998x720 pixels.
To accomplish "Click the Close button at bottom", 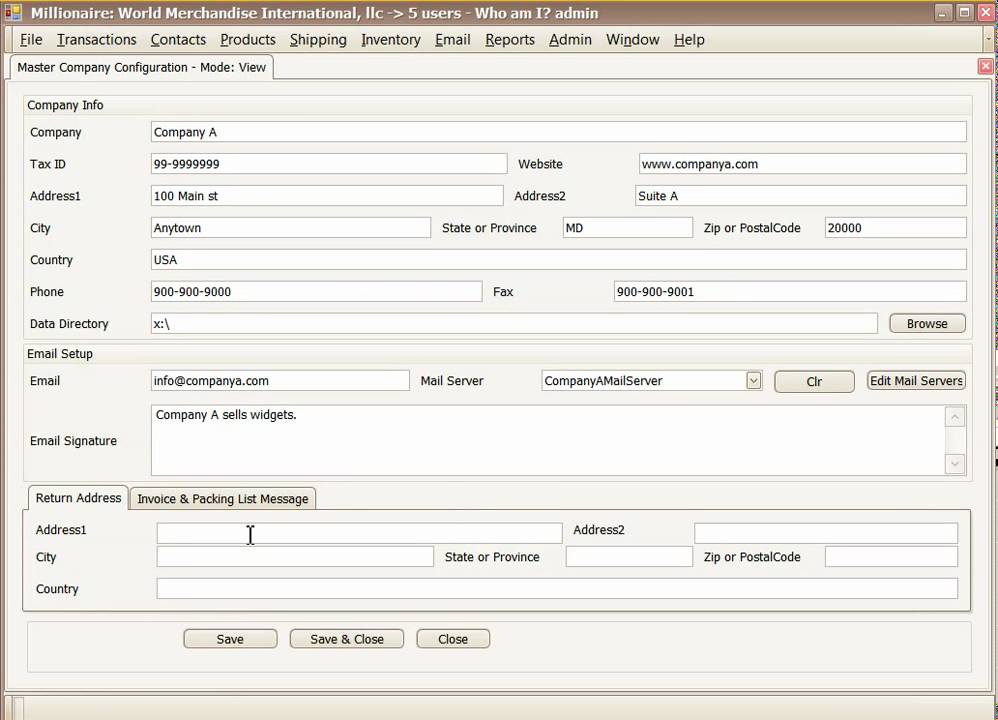I will 453,639.
